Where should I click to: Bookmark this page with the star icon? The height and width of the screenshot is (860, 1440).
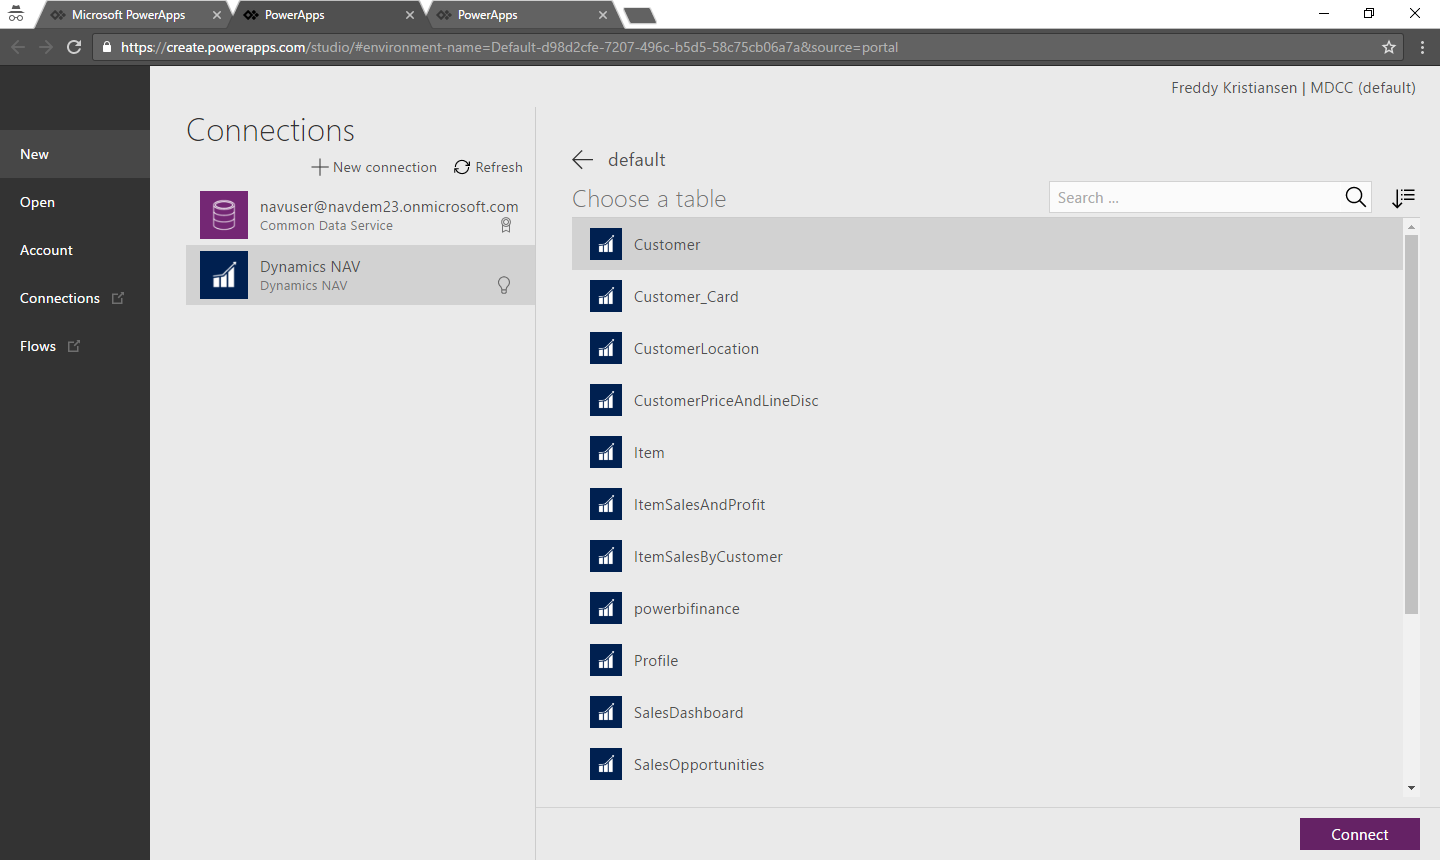(1389, 47)
